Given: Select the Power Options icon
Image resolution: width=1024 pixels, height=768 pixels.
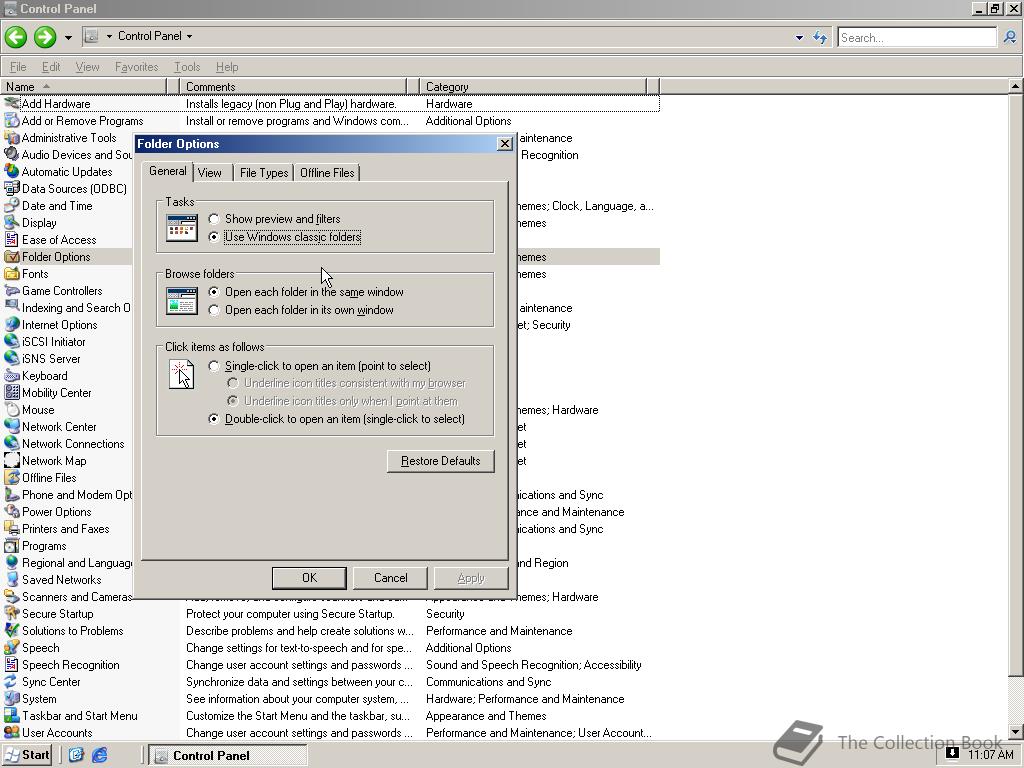Looking at the screenshot, I should point(12,511).
